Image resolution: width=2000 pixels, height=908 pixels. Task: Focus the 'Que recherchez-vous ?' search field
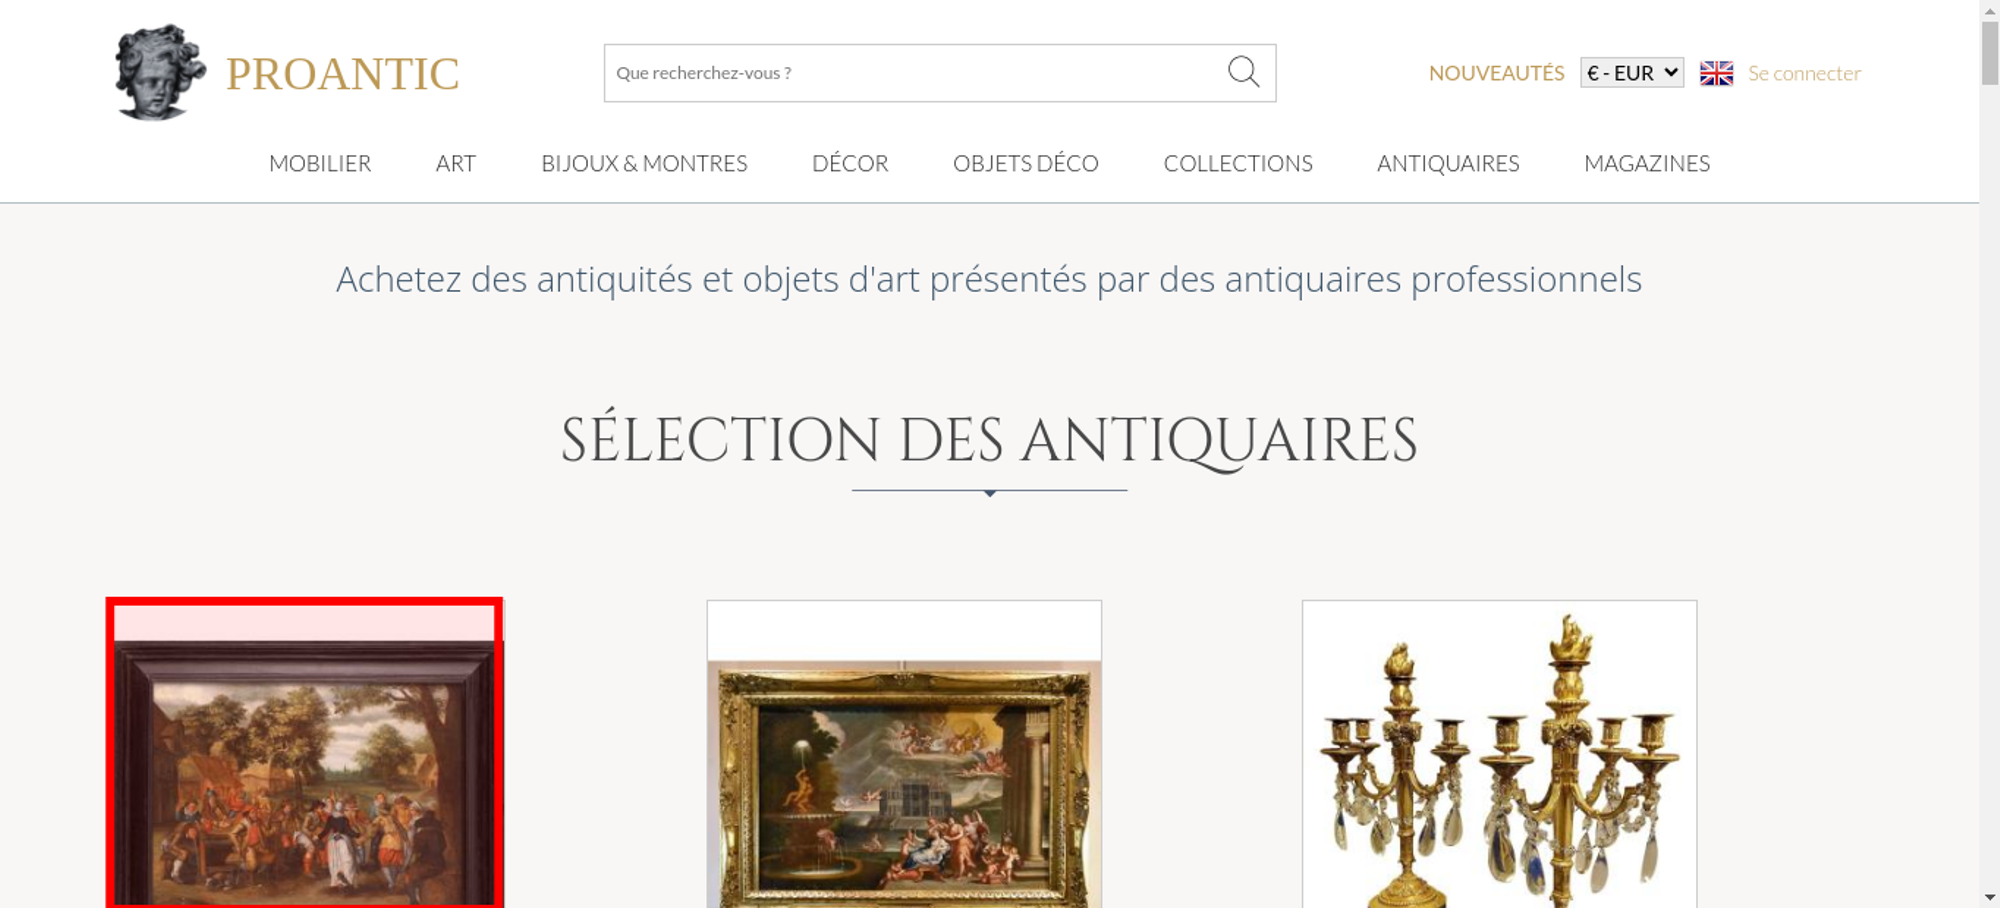pos(914,73)
